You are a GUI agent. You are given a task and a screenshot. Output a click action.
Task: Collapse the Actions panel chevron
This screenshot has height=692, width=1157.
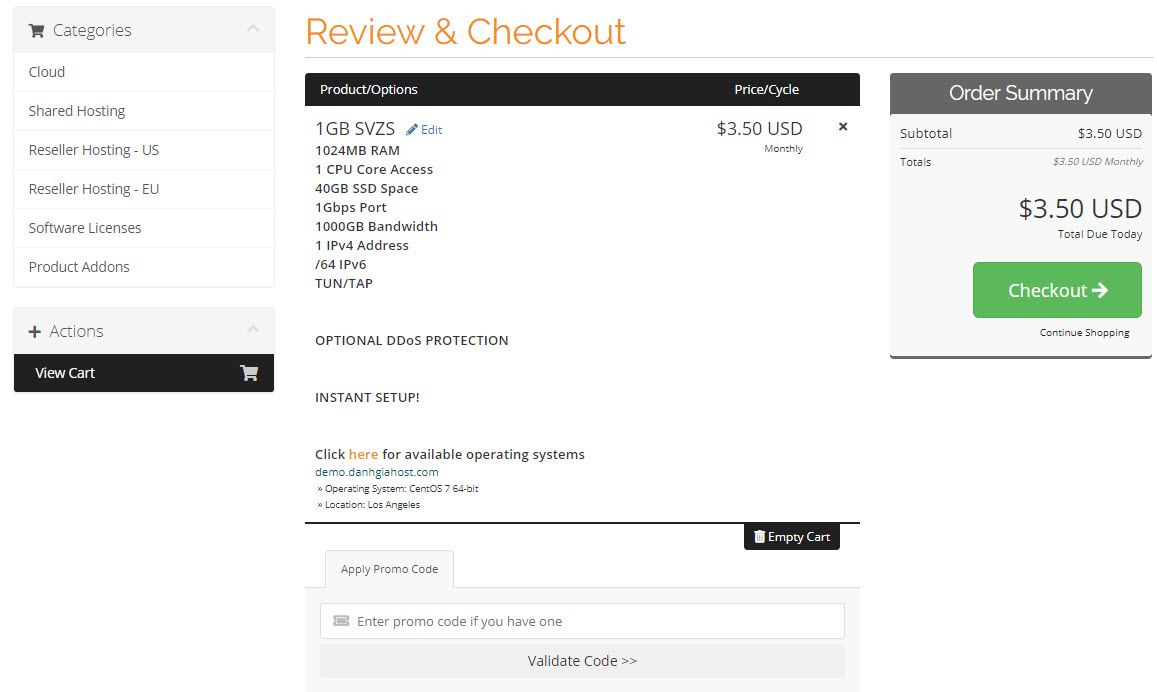pyautogui.click(x=253, y=330)
